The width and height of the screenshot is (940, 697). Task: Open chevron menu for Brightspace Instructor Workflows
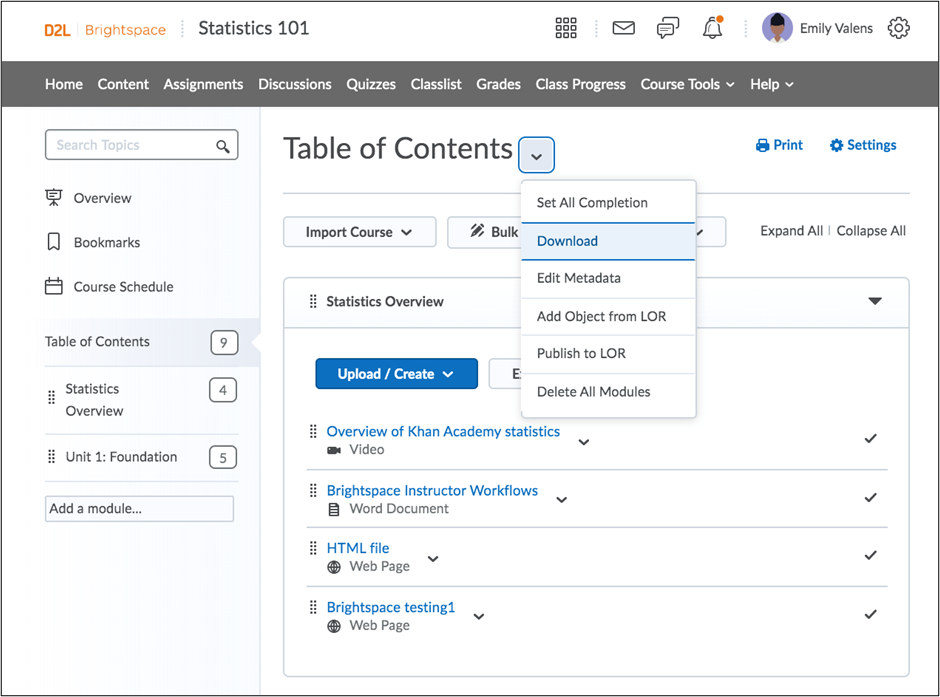pos(562,500)
